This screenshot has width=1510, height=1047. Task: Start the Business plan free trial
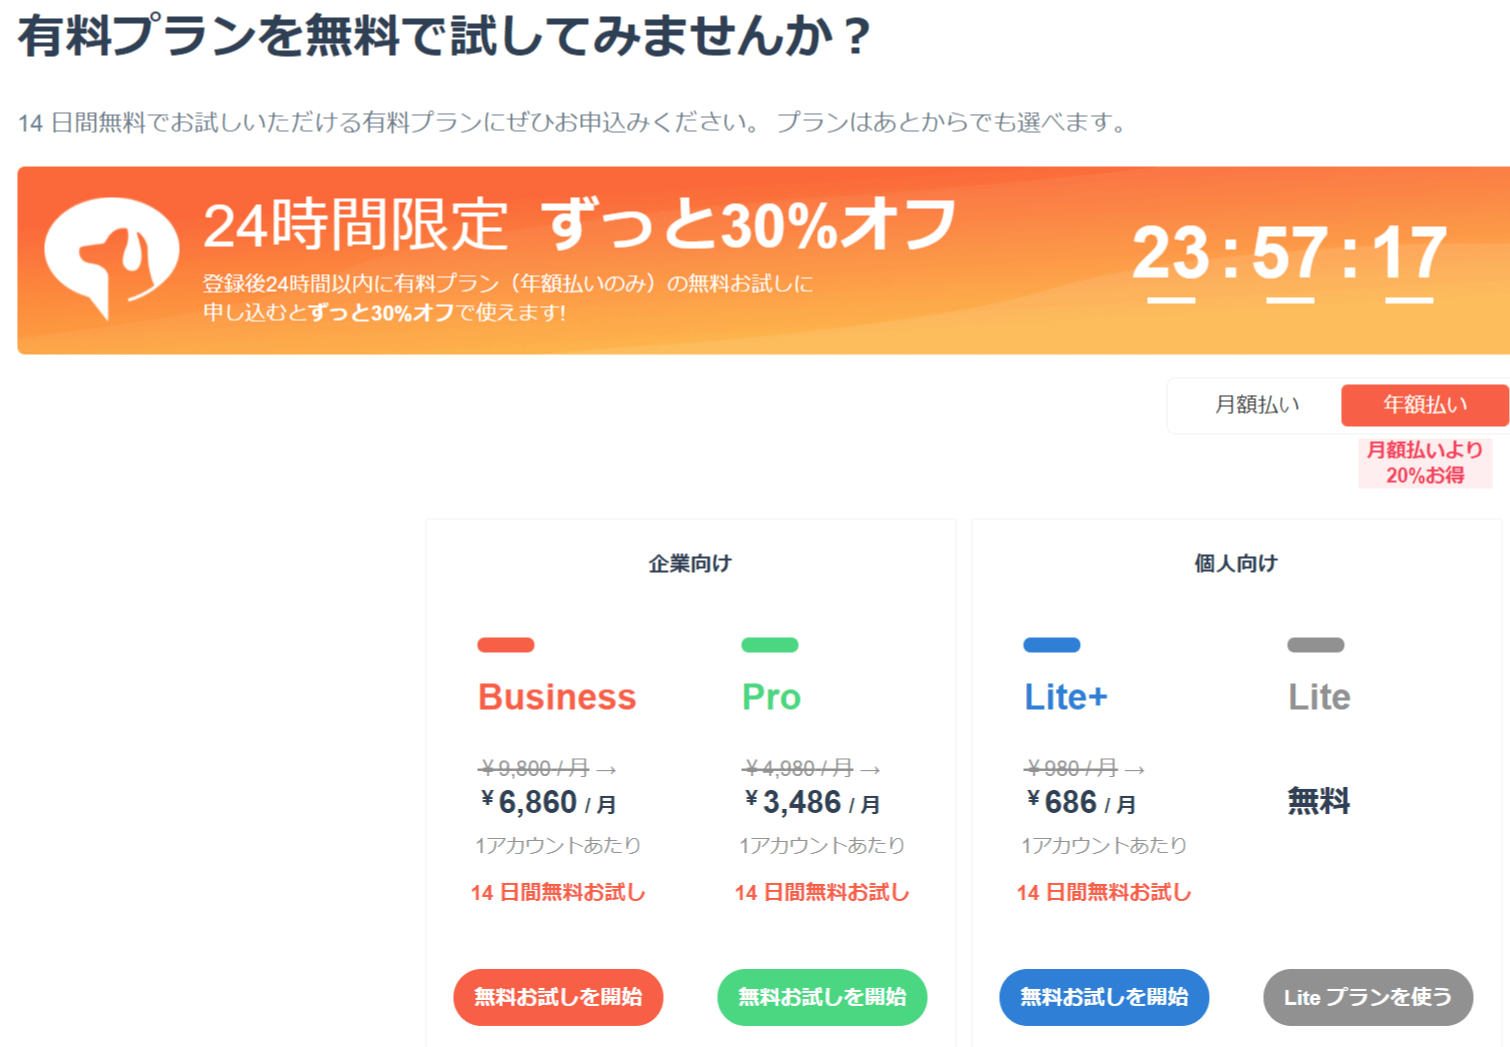558,997
